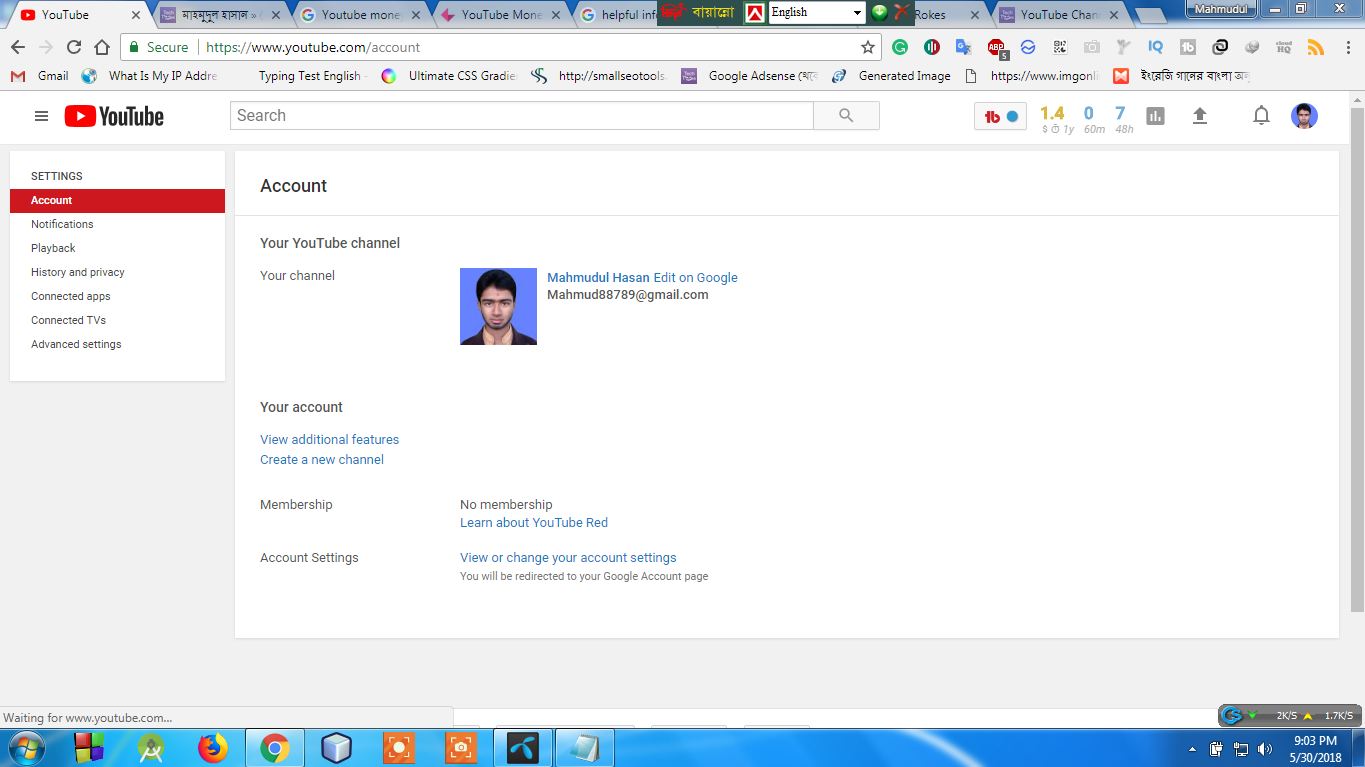1365x767 pixels.
Task: Open the YouTube hamburger guide menu
Action: [x=41, y=116]
